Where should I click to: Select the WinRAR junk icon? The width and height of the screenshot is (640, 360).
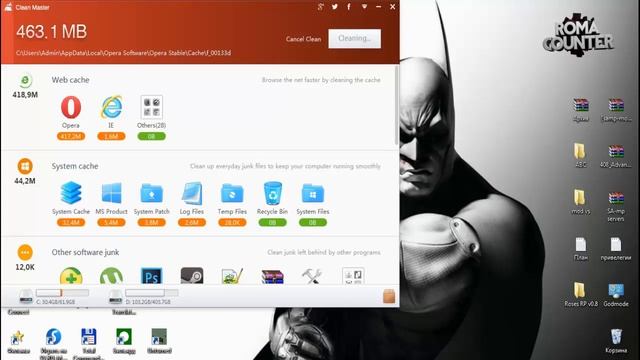(x=272, y=276)
